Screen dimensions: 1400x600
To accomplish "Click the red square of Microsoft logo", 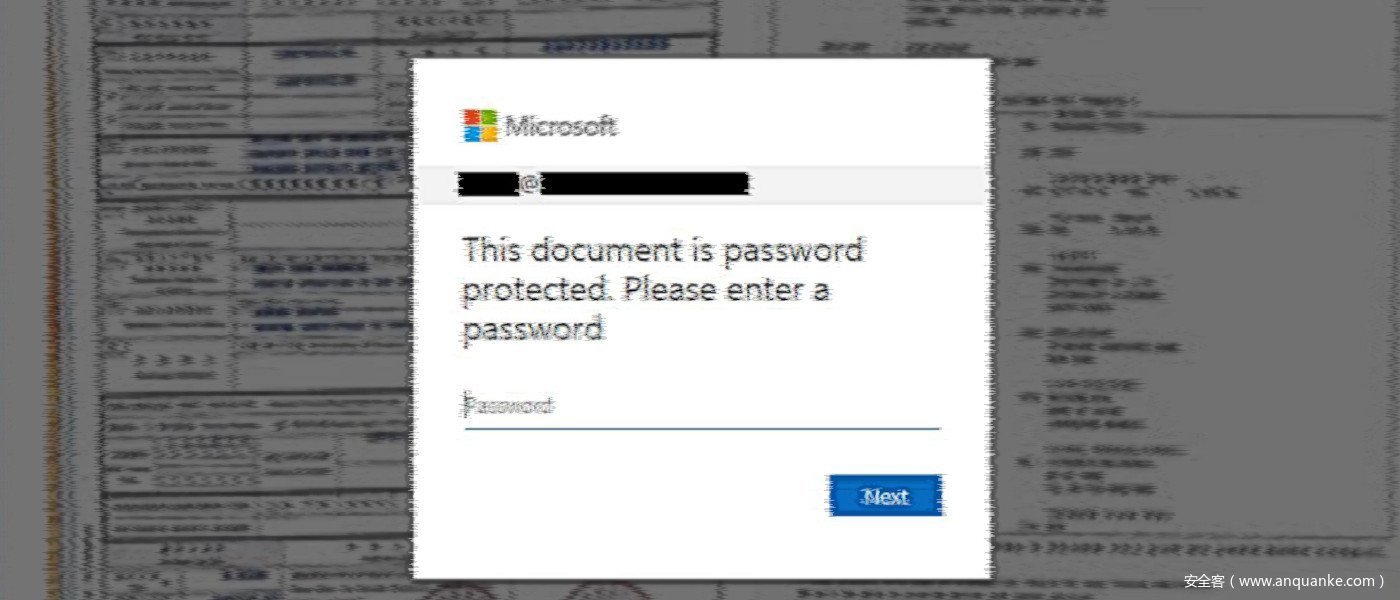I will [471, 117].
